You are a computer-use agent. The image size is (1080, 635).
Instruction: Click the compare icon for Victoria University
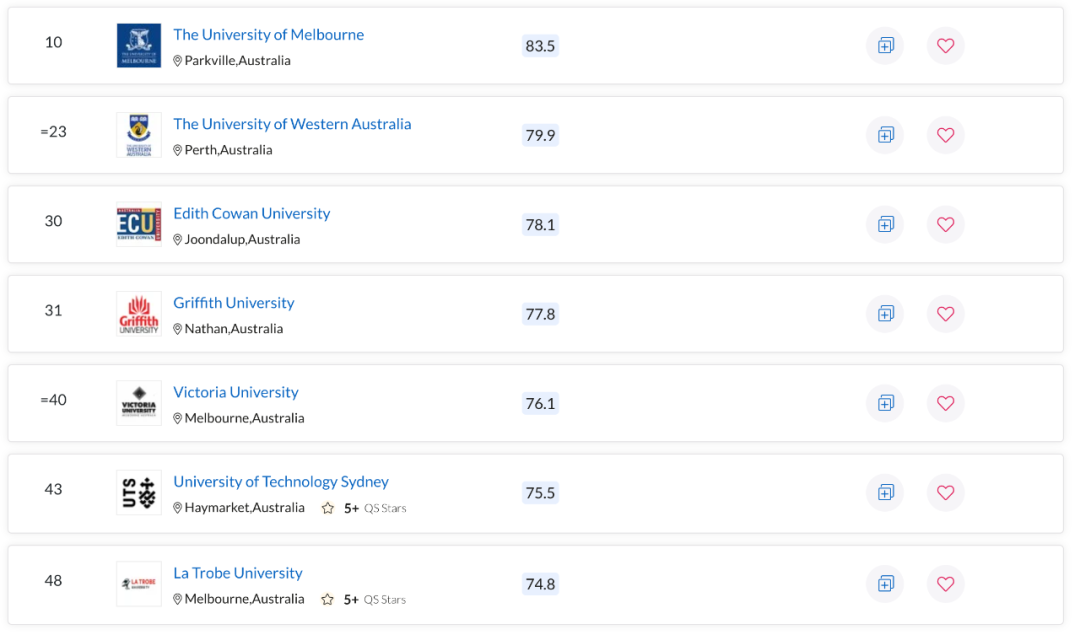884,403
